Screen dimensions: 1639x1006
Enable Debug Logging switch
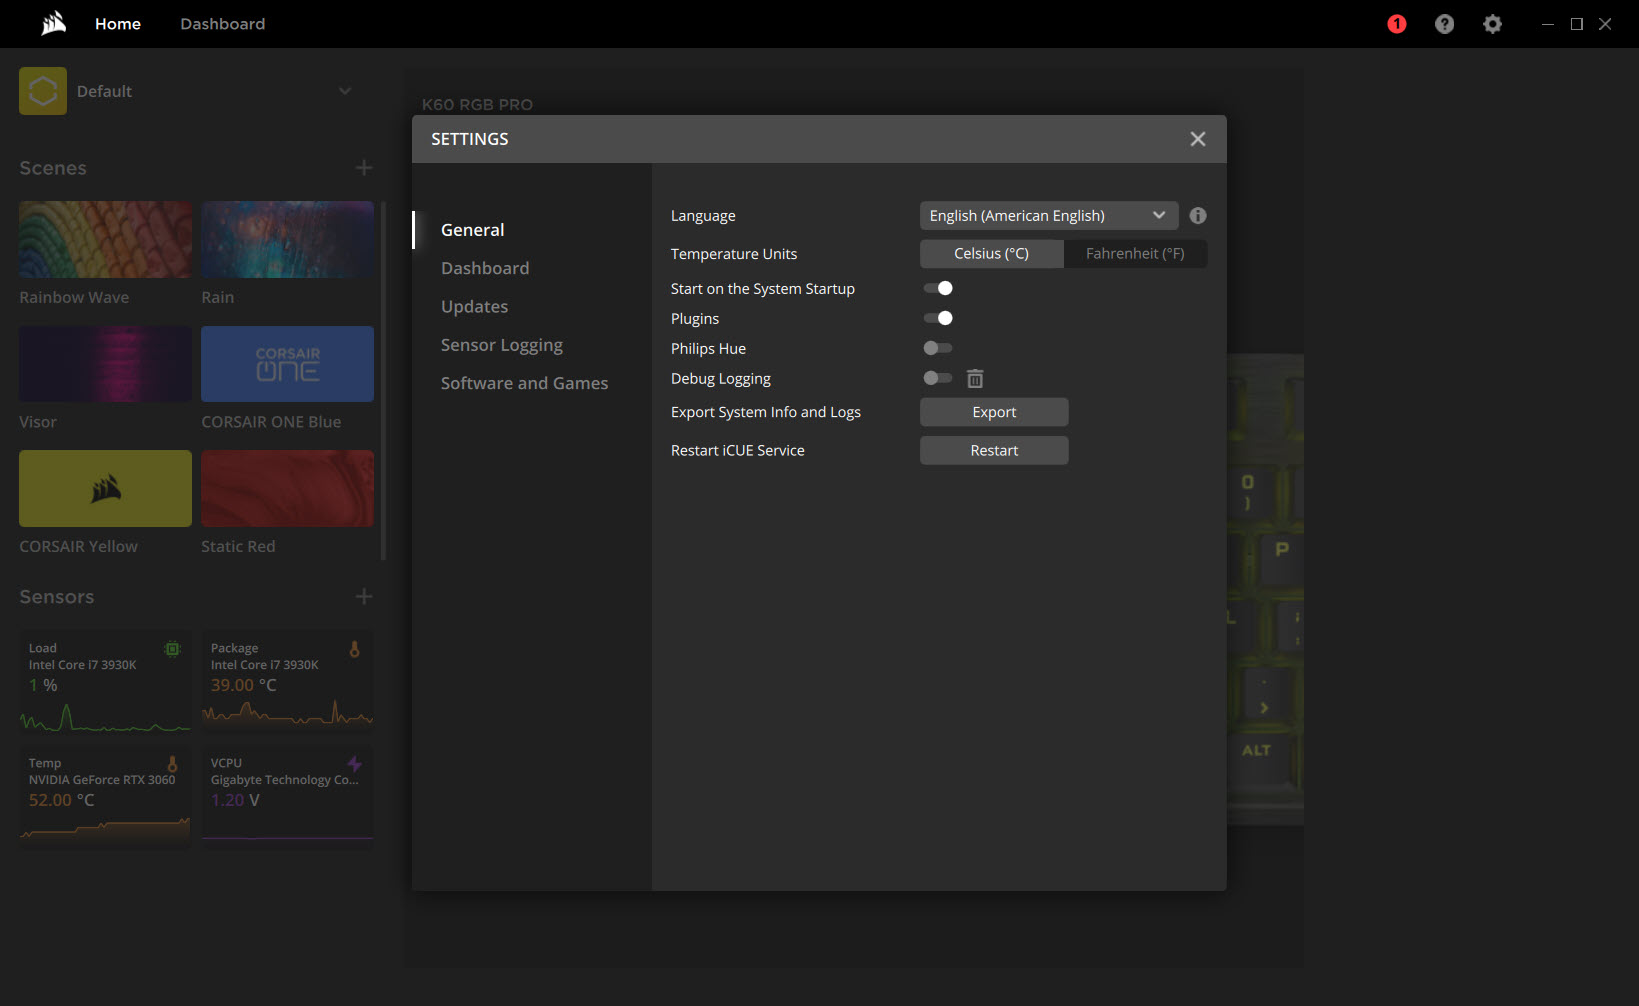[938, 378]
